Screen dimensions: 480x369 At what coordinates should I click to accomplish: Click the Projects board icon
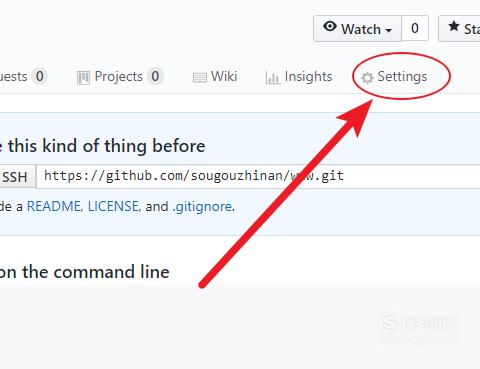coord(83,78)
